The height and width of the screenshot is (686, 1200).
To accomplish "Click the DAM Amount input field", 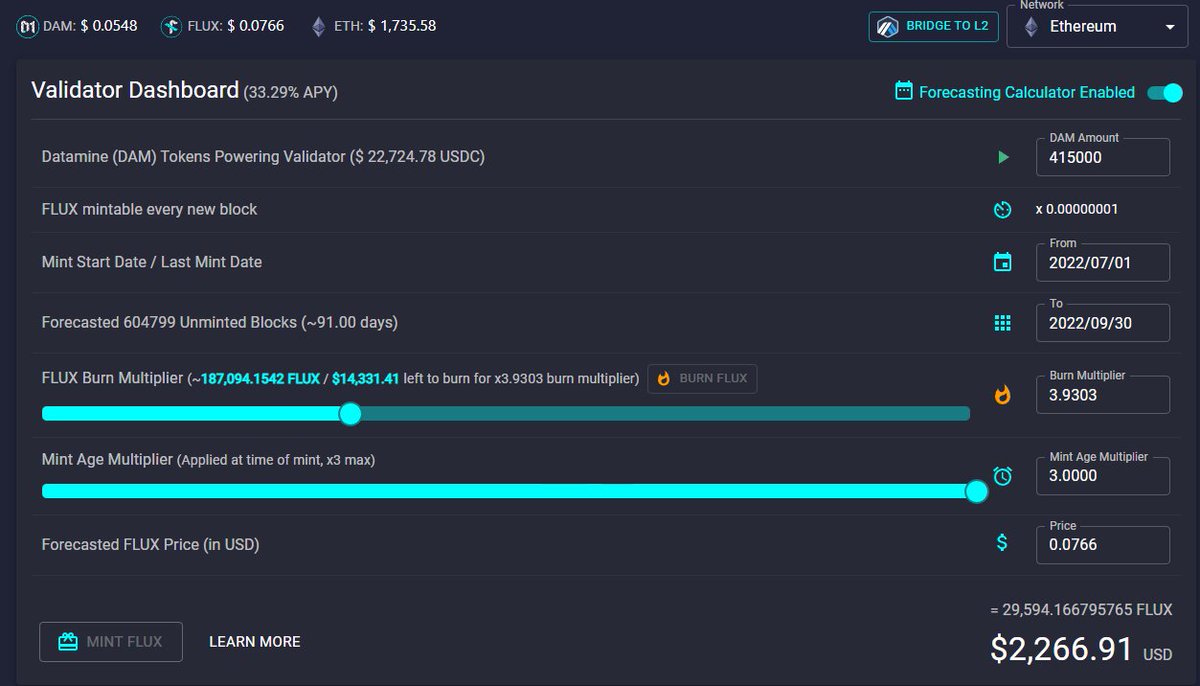I will pyautogui.click(x=1103, y=157).
